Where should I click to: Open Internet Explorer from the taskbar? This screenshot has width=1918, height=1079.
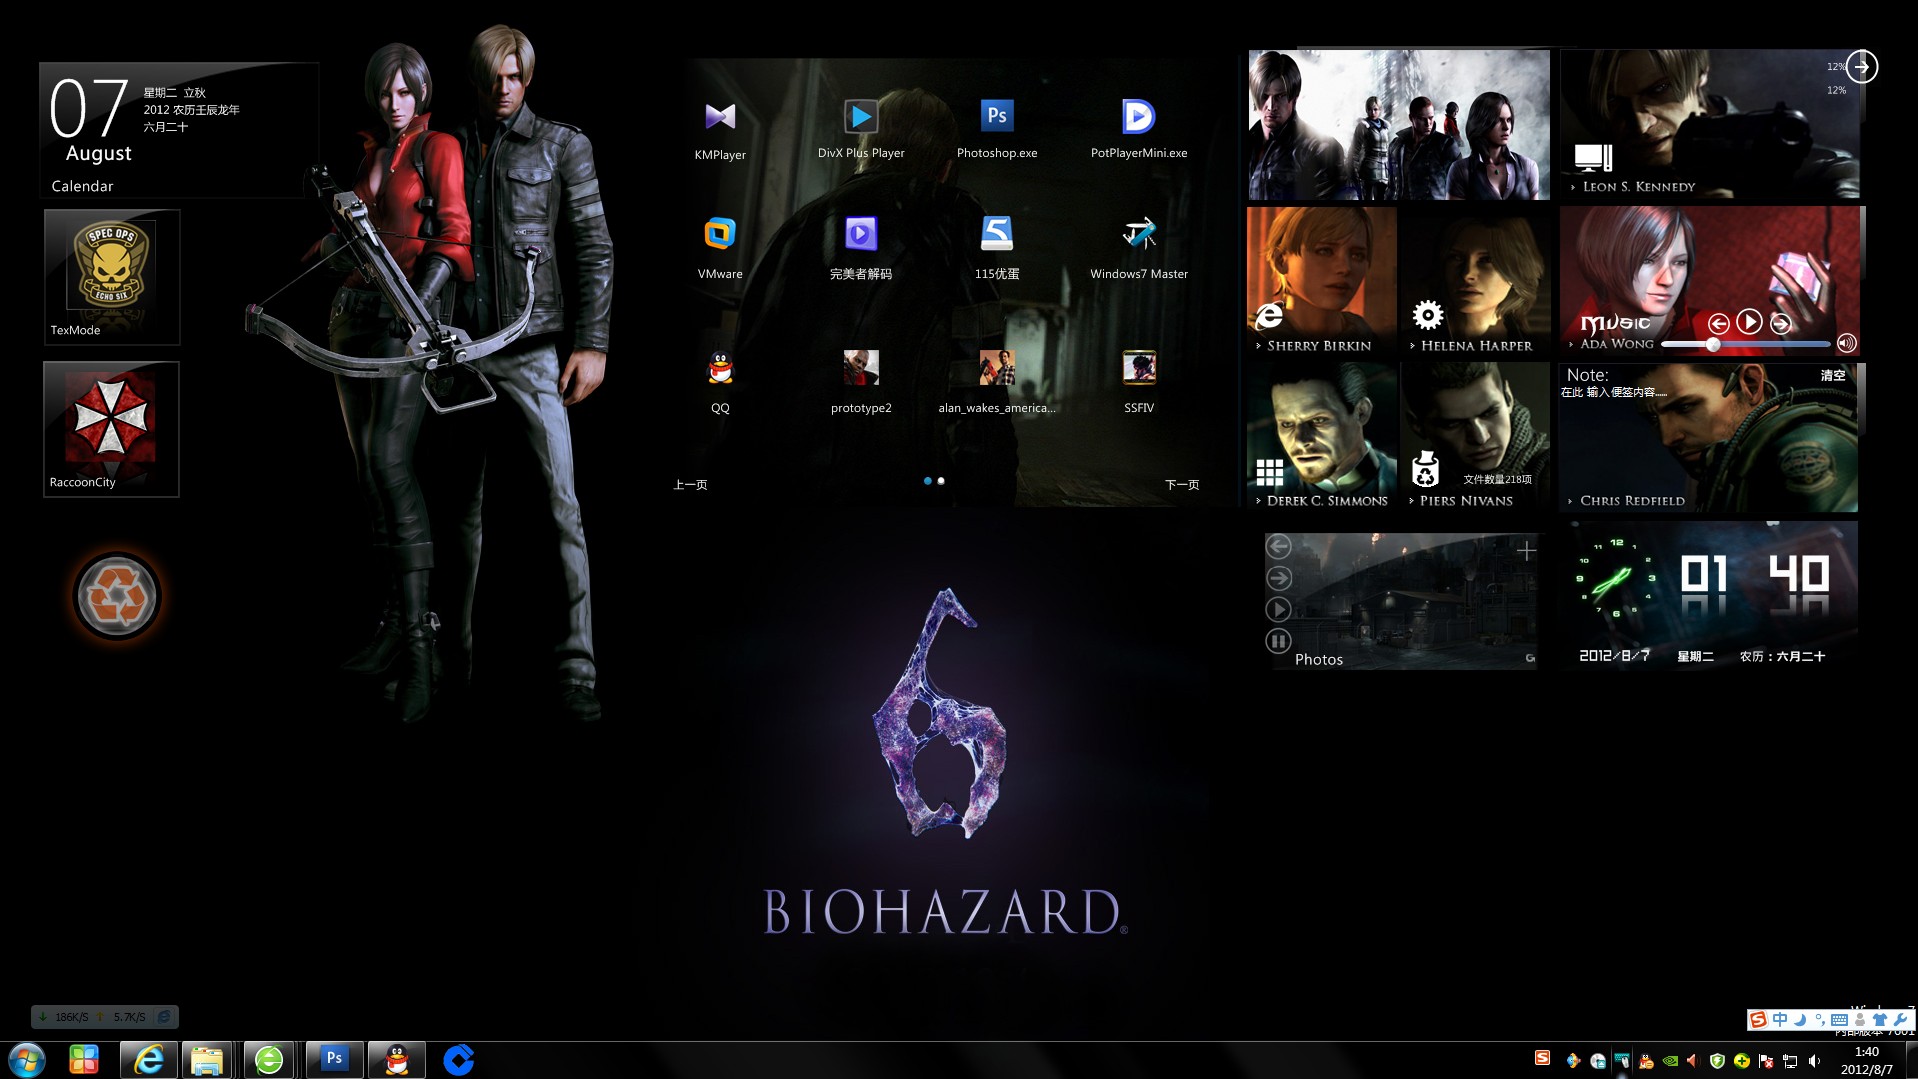(149, 1060)
